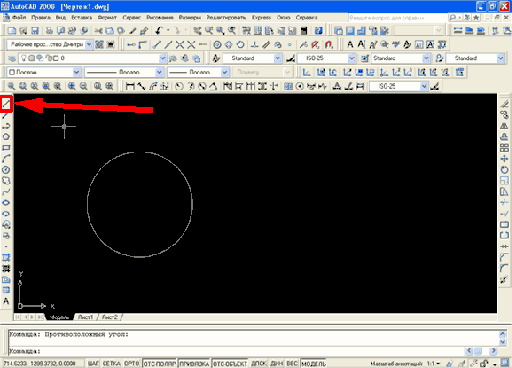Click the МОДЕЛЬ button in status bar
Viewport: 512px width, 368px height.
click(314, 363)
